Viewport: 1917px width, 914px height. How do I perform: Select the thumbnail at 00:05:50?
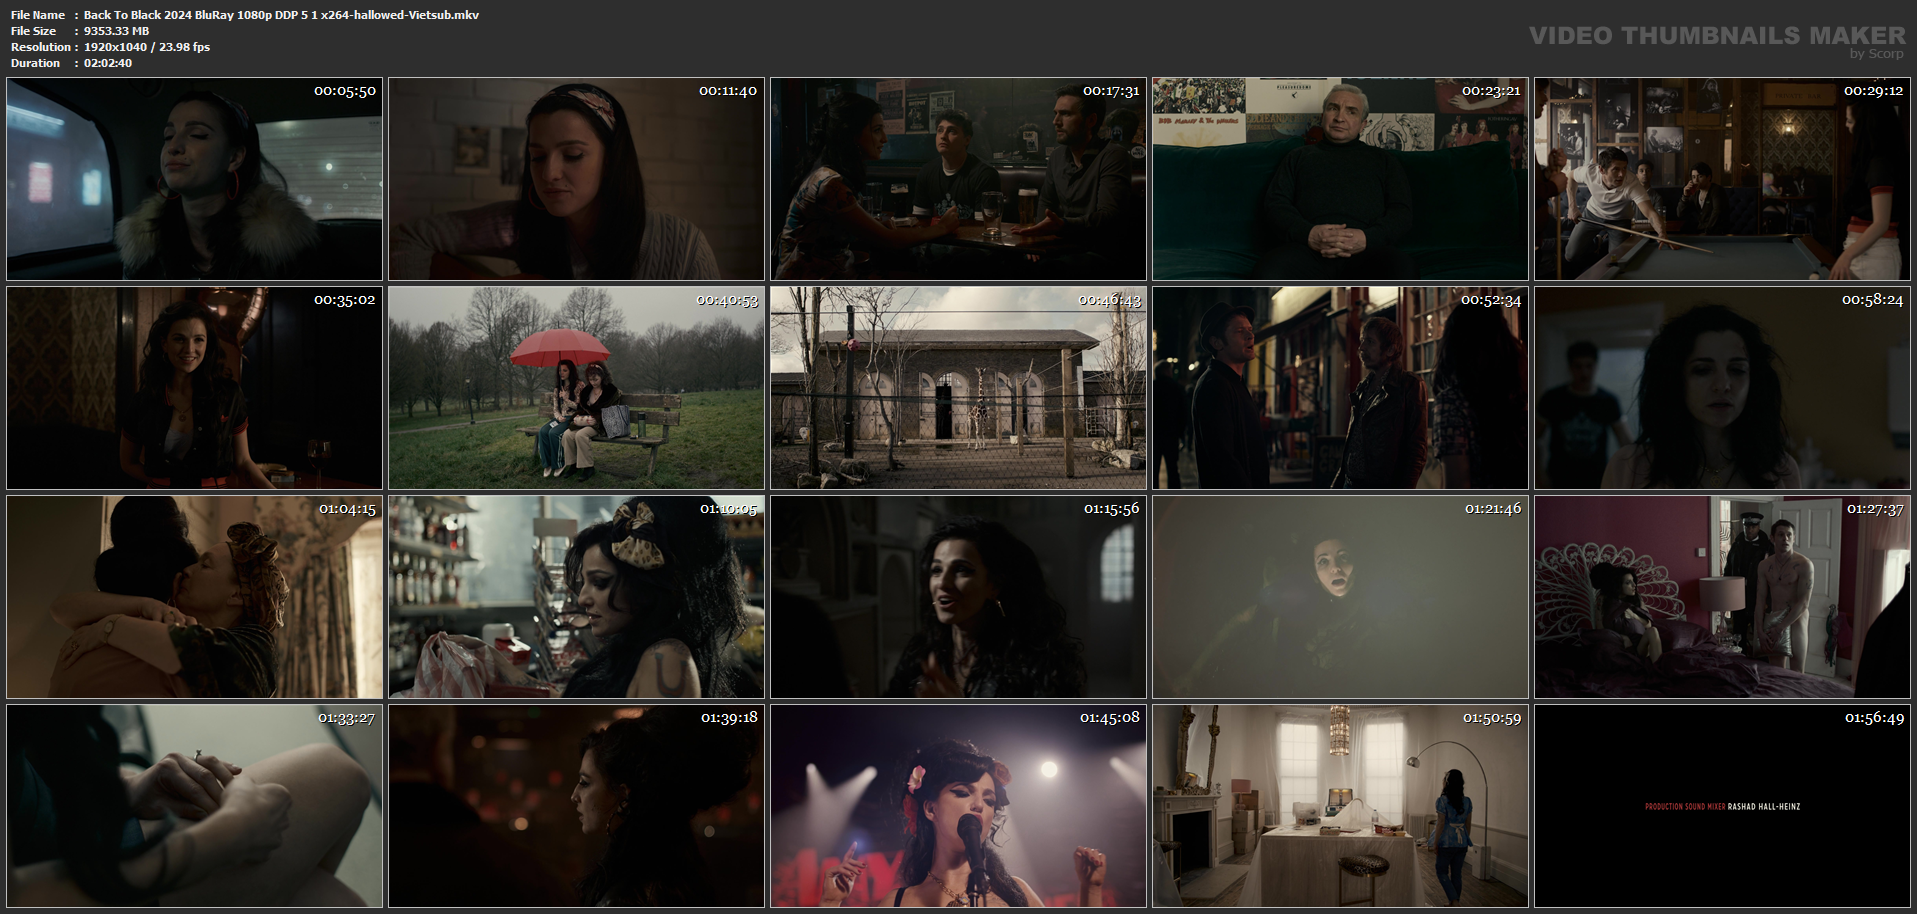click(x=195, y=179)
